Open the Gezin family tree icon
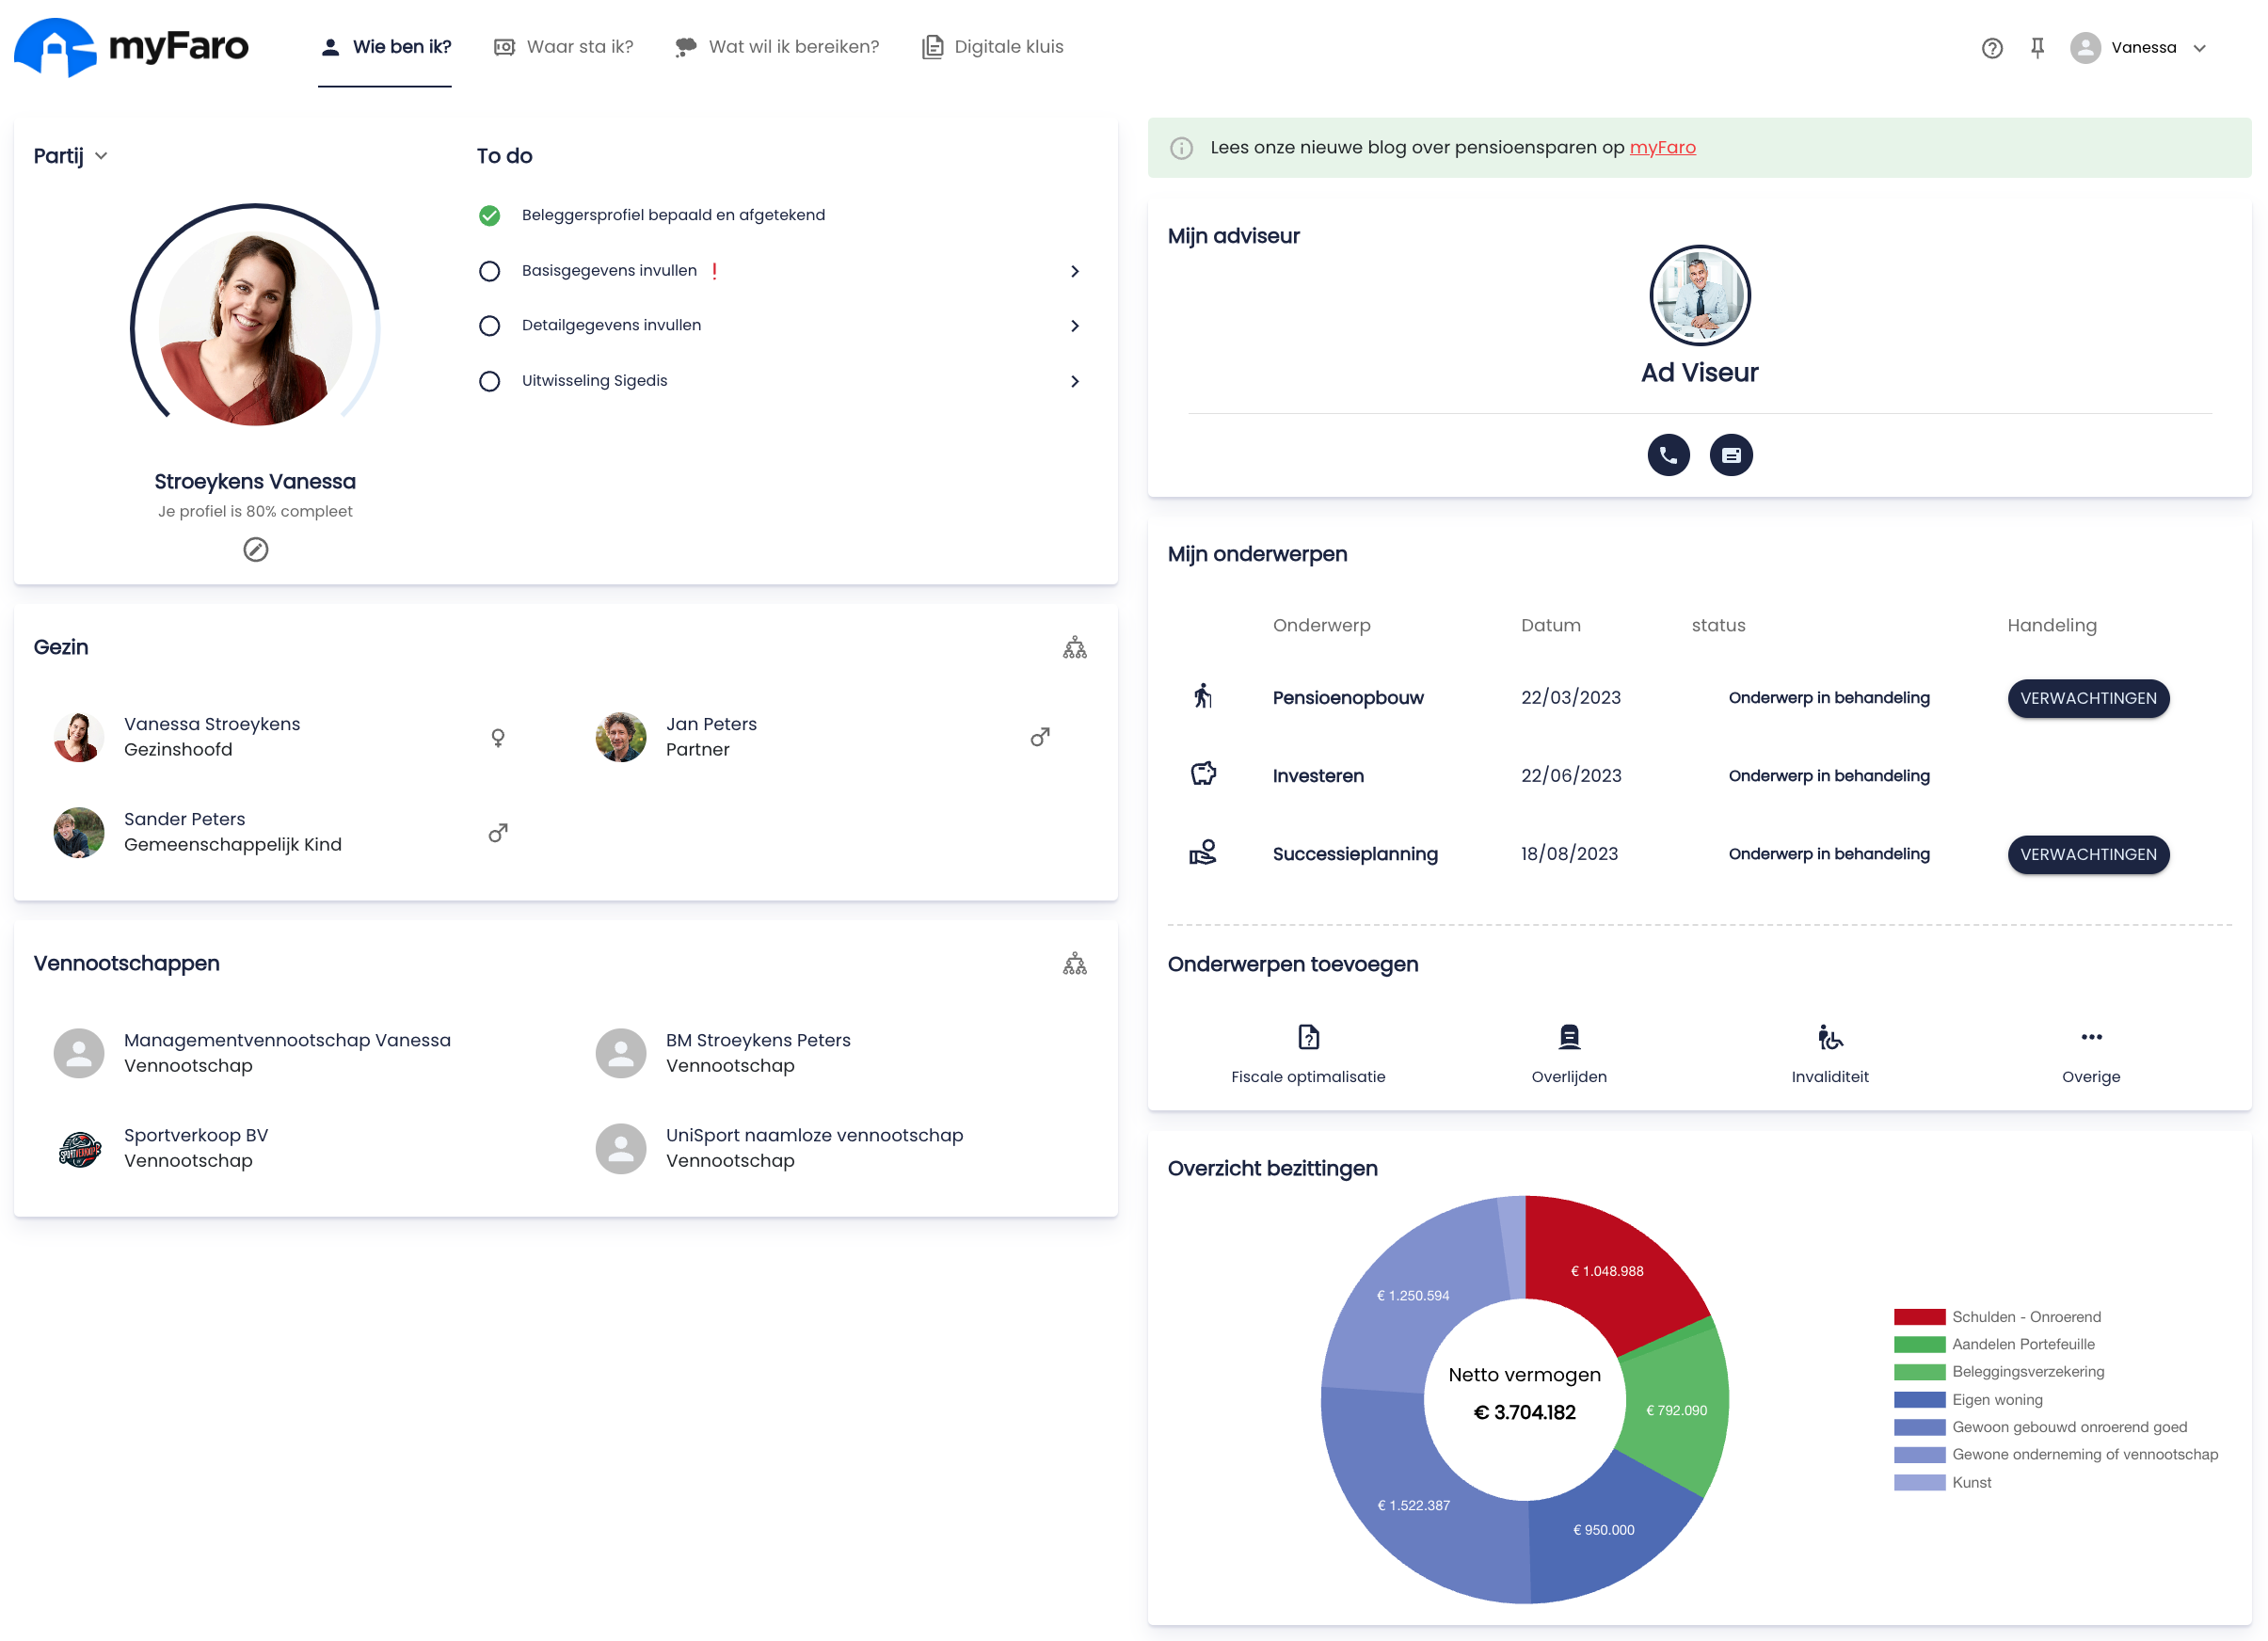The height and width of the screenshot is (1641, 2268). 1074,648
